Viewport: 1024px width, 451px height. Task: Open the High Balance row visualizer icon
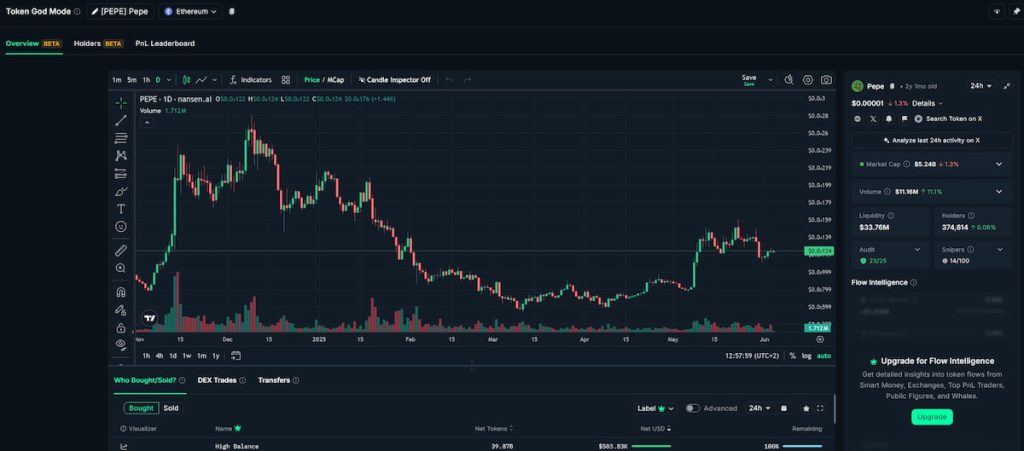click(124, 446)
